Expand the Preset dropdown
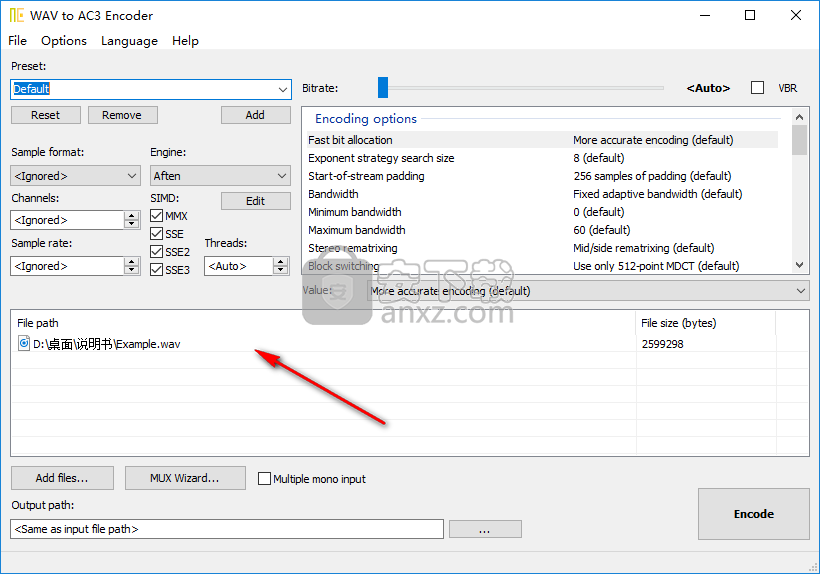This screenshot has width=820, height=574. pyautogui.click(x=282, y=89)
